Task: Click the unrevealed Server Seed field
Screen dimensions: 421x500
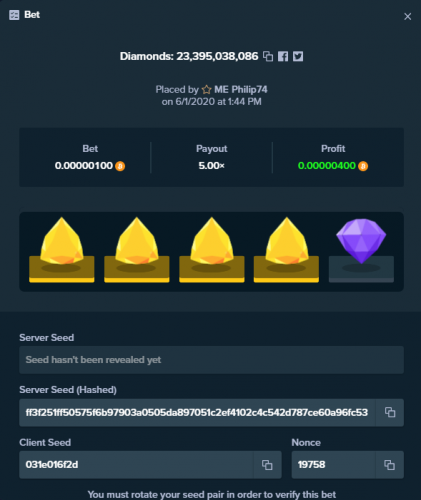Action: coord(211,360)
